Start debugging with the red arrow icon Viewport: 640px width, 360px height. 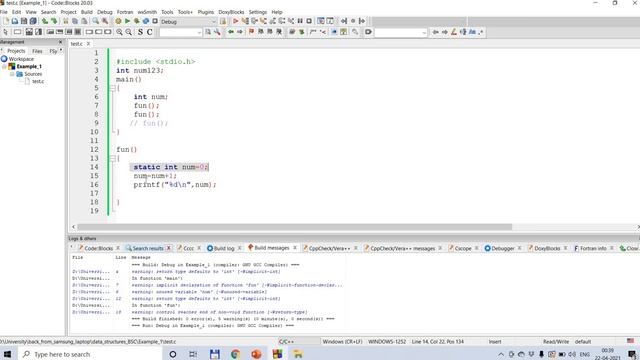[x=236, y=21]
